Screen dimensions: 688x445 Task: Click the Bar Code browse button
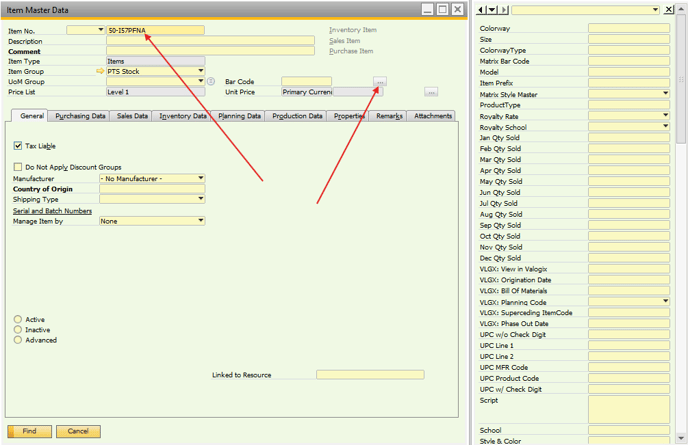(380, 81)
